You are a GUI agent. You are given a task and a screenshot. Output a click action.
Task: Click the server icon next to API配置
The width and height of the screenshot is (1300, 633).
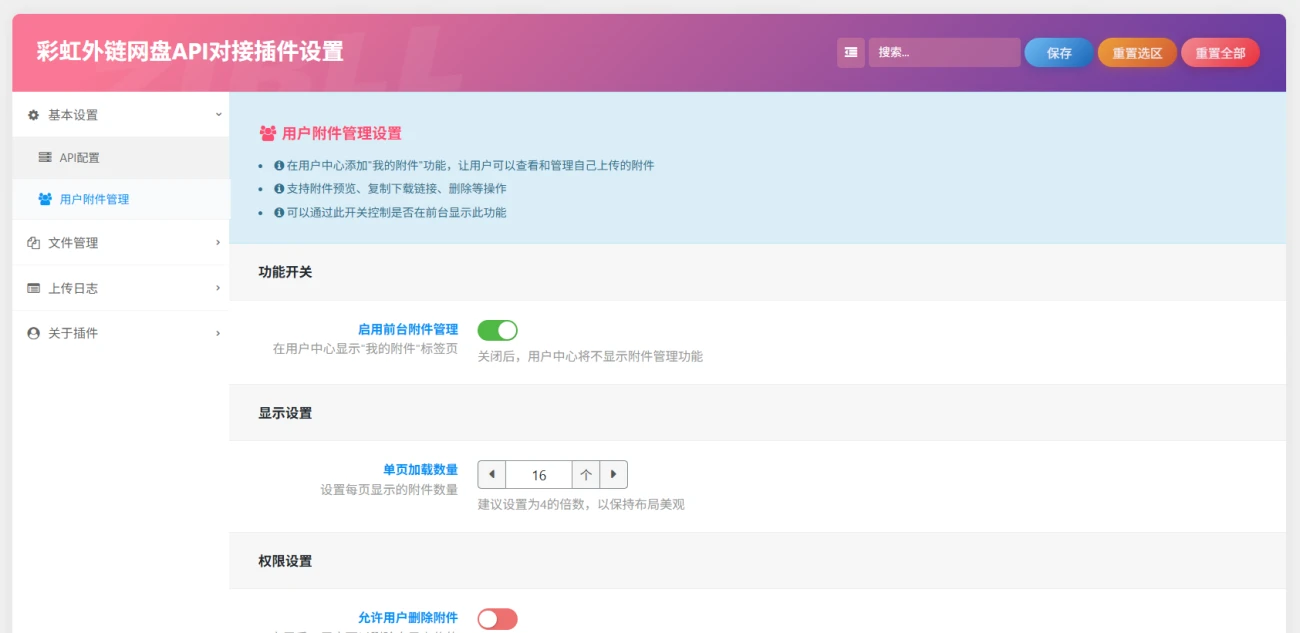(x=45, y=157)
